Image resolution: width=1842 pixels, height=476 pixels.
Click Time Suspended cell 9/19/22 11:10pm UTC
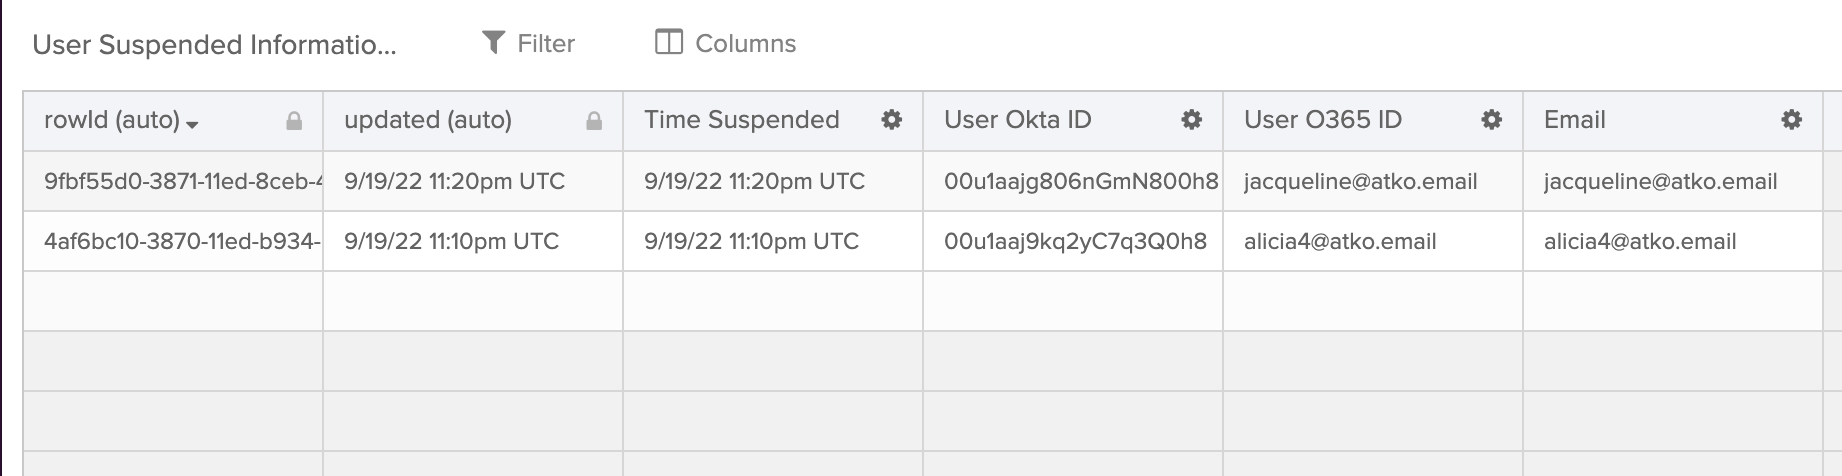(751, 241)
